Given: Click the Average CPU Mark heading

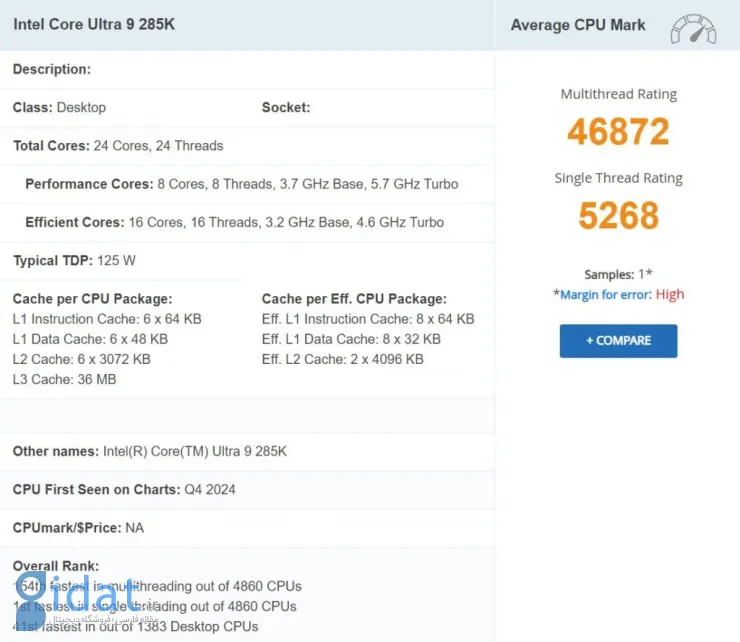Looking at the screenshot, I should tap(578, 25).
